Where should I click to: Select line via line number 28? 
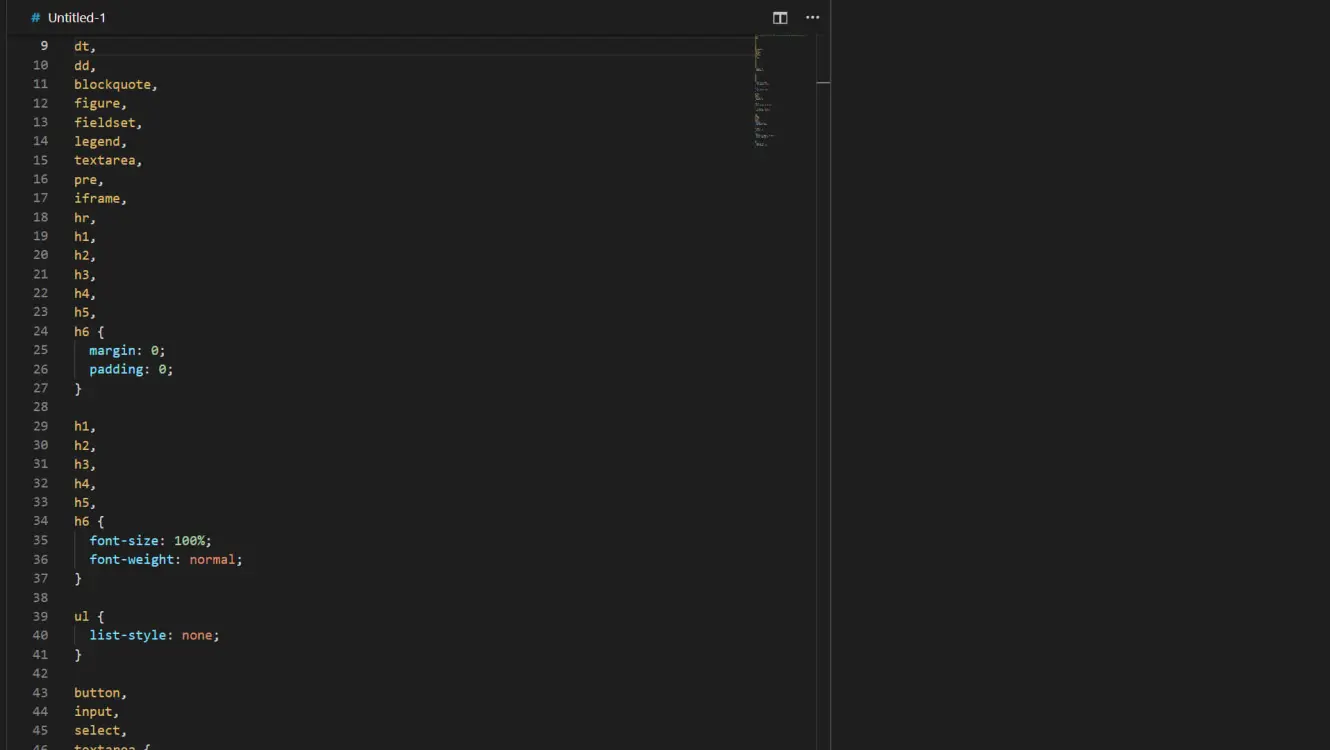pos(40,407)
